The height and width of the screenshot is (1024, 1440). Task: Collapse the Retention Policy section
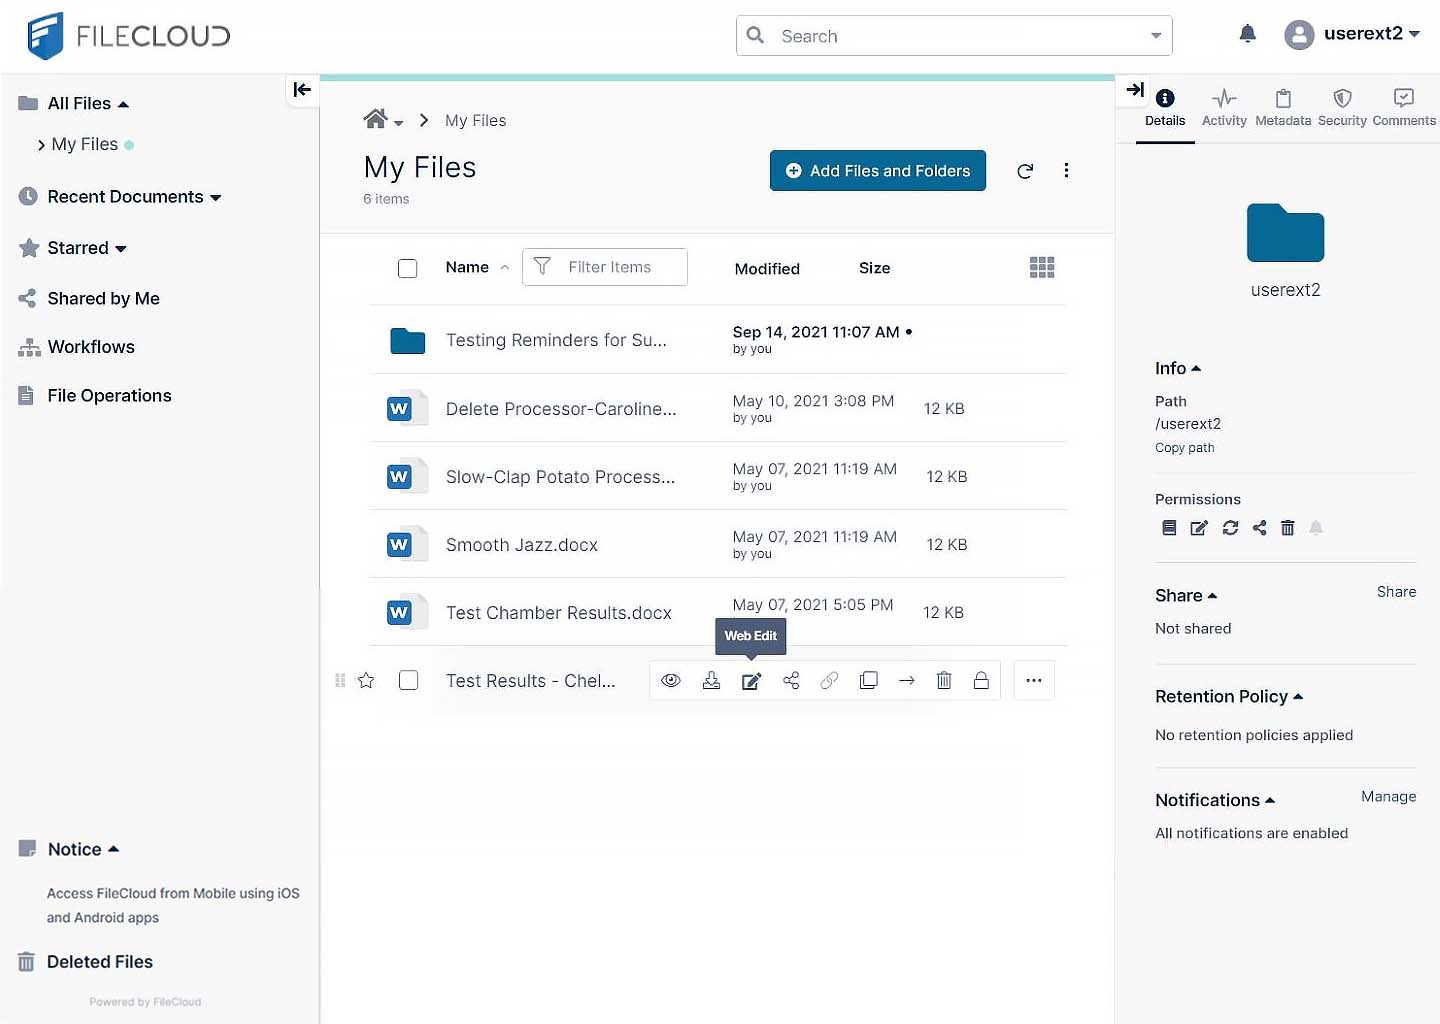click(x=1229, y=697)
